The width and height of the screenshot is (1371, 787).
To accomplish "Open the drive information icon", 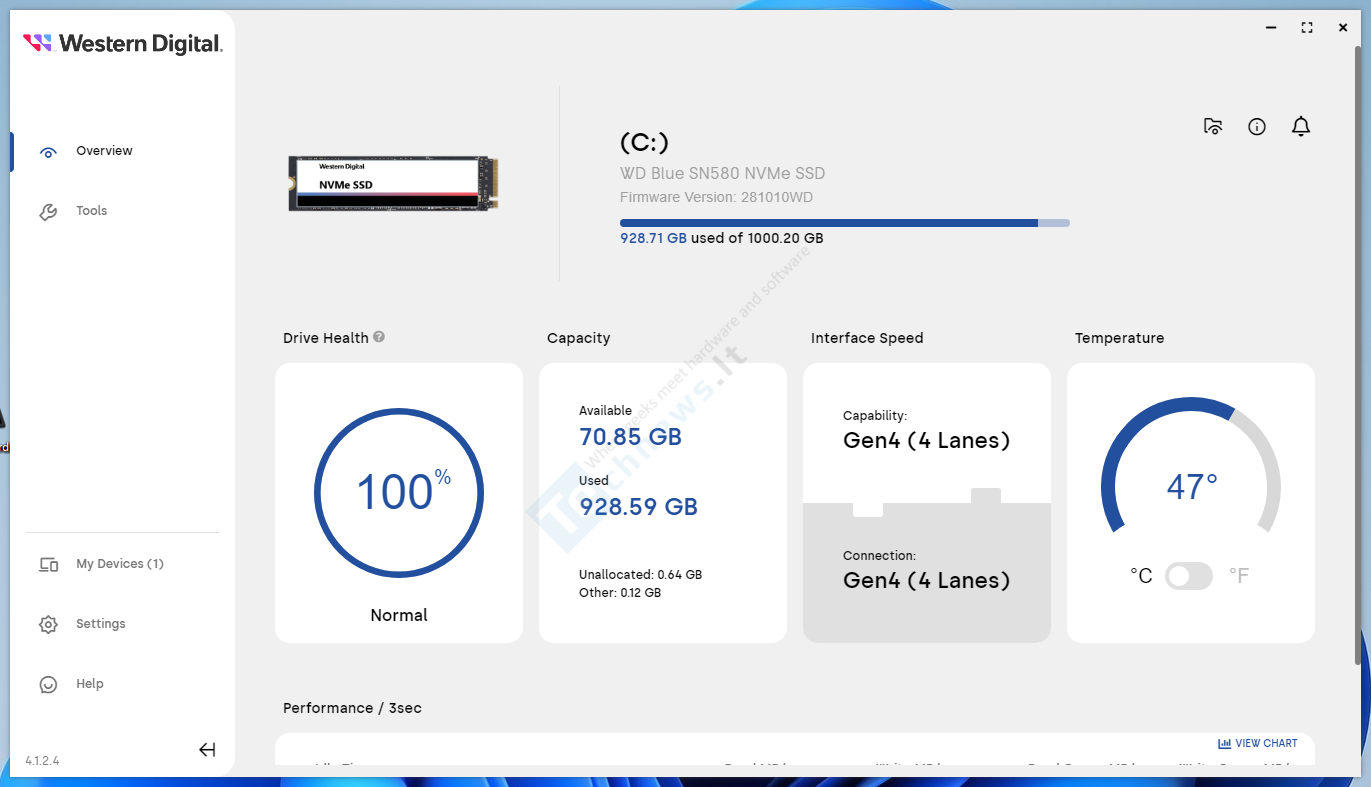I will (x=1257, y=127).
